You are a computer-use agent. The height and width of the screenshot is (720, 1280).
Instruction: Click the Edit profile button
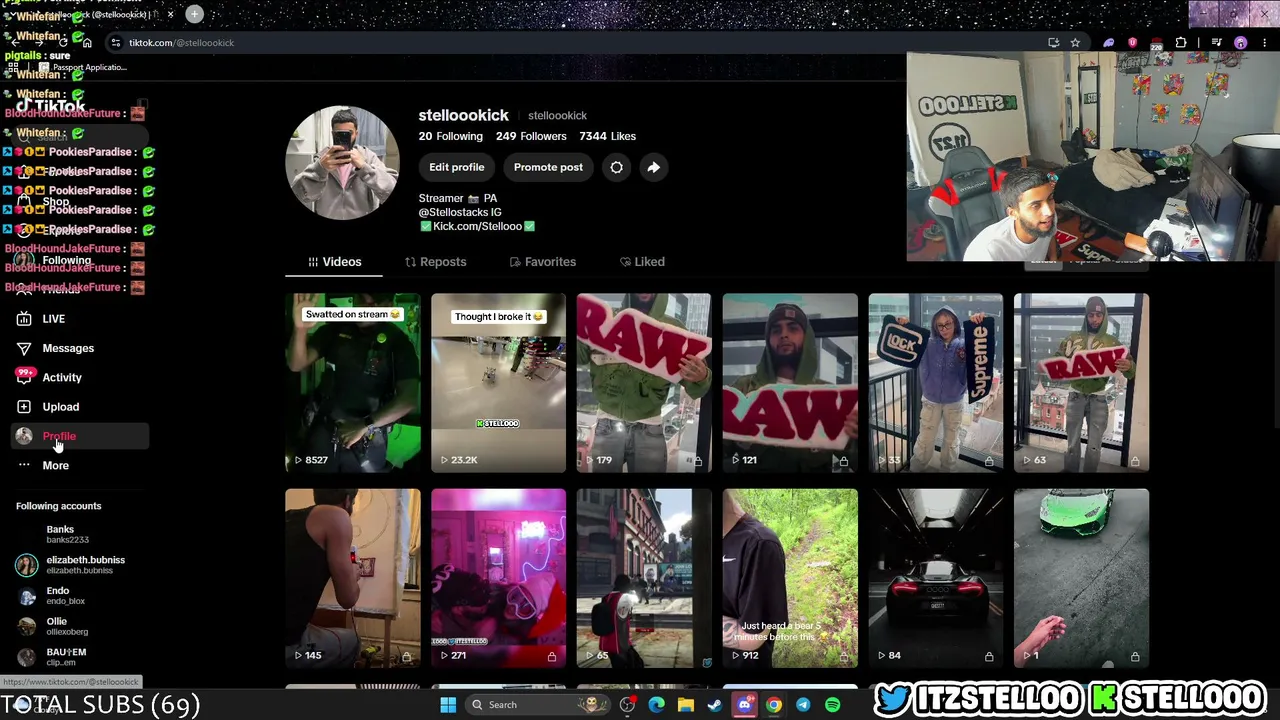point(457,167)
